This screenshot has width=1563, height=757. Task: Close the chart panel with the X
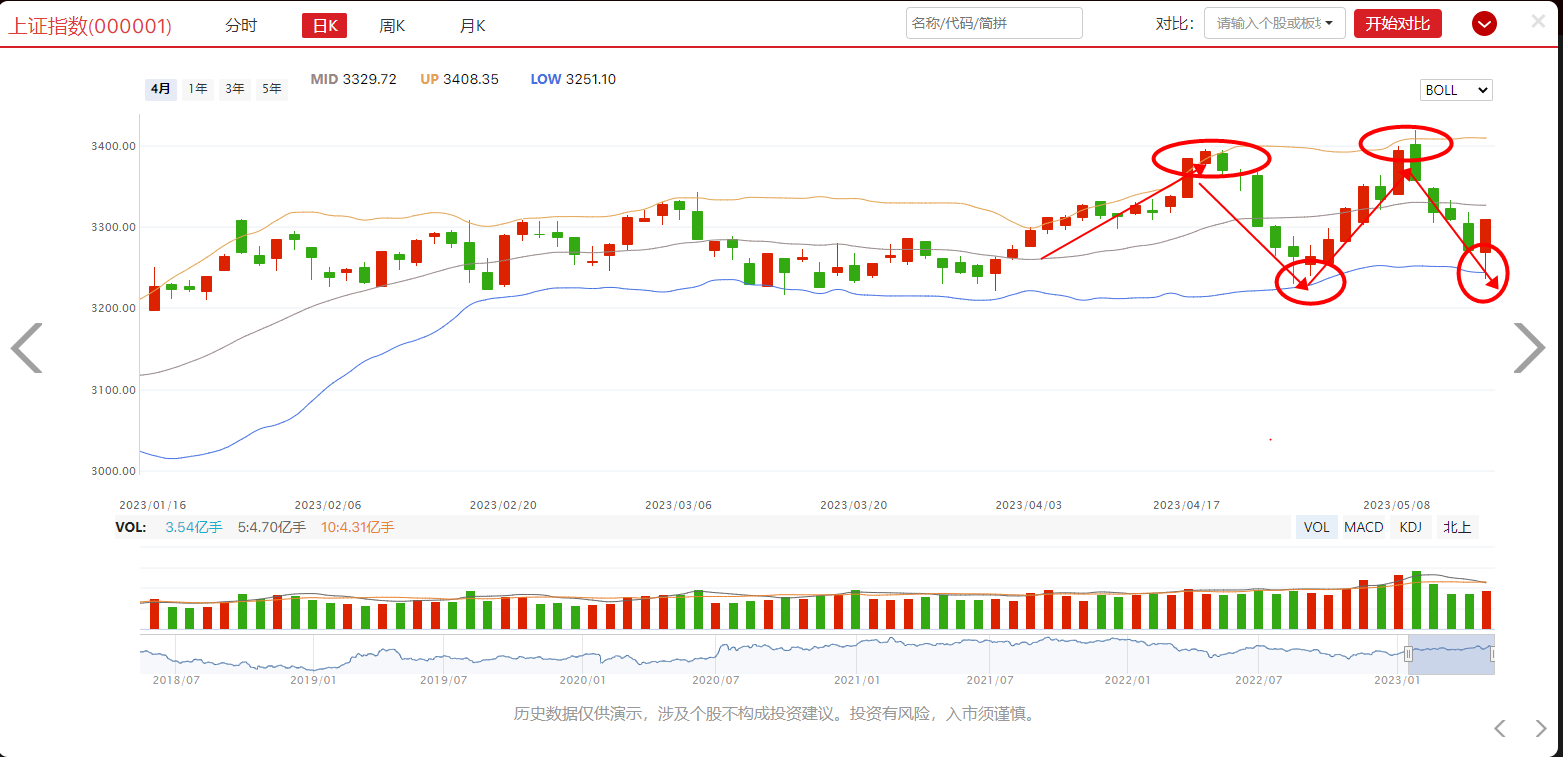[1538, 20]
